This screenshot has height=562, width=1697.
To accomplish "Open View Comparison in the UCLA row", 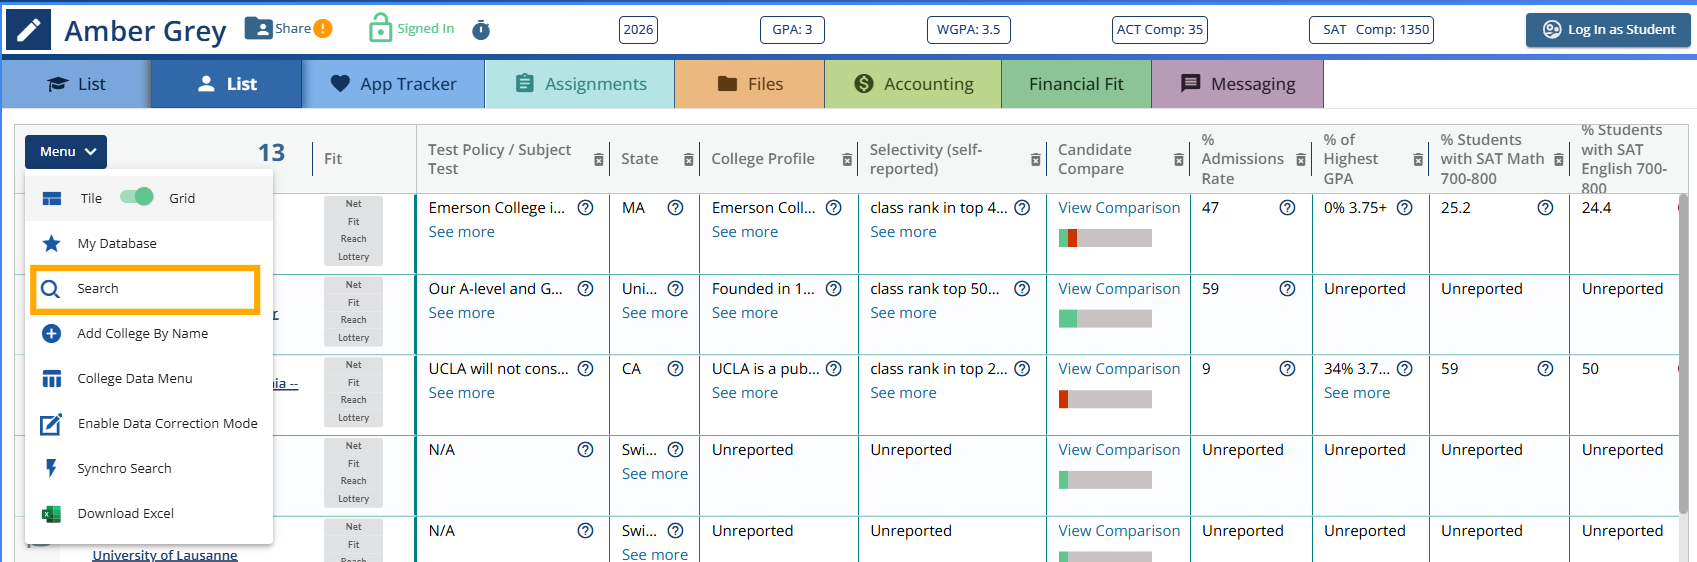I will pos(1119,368).
